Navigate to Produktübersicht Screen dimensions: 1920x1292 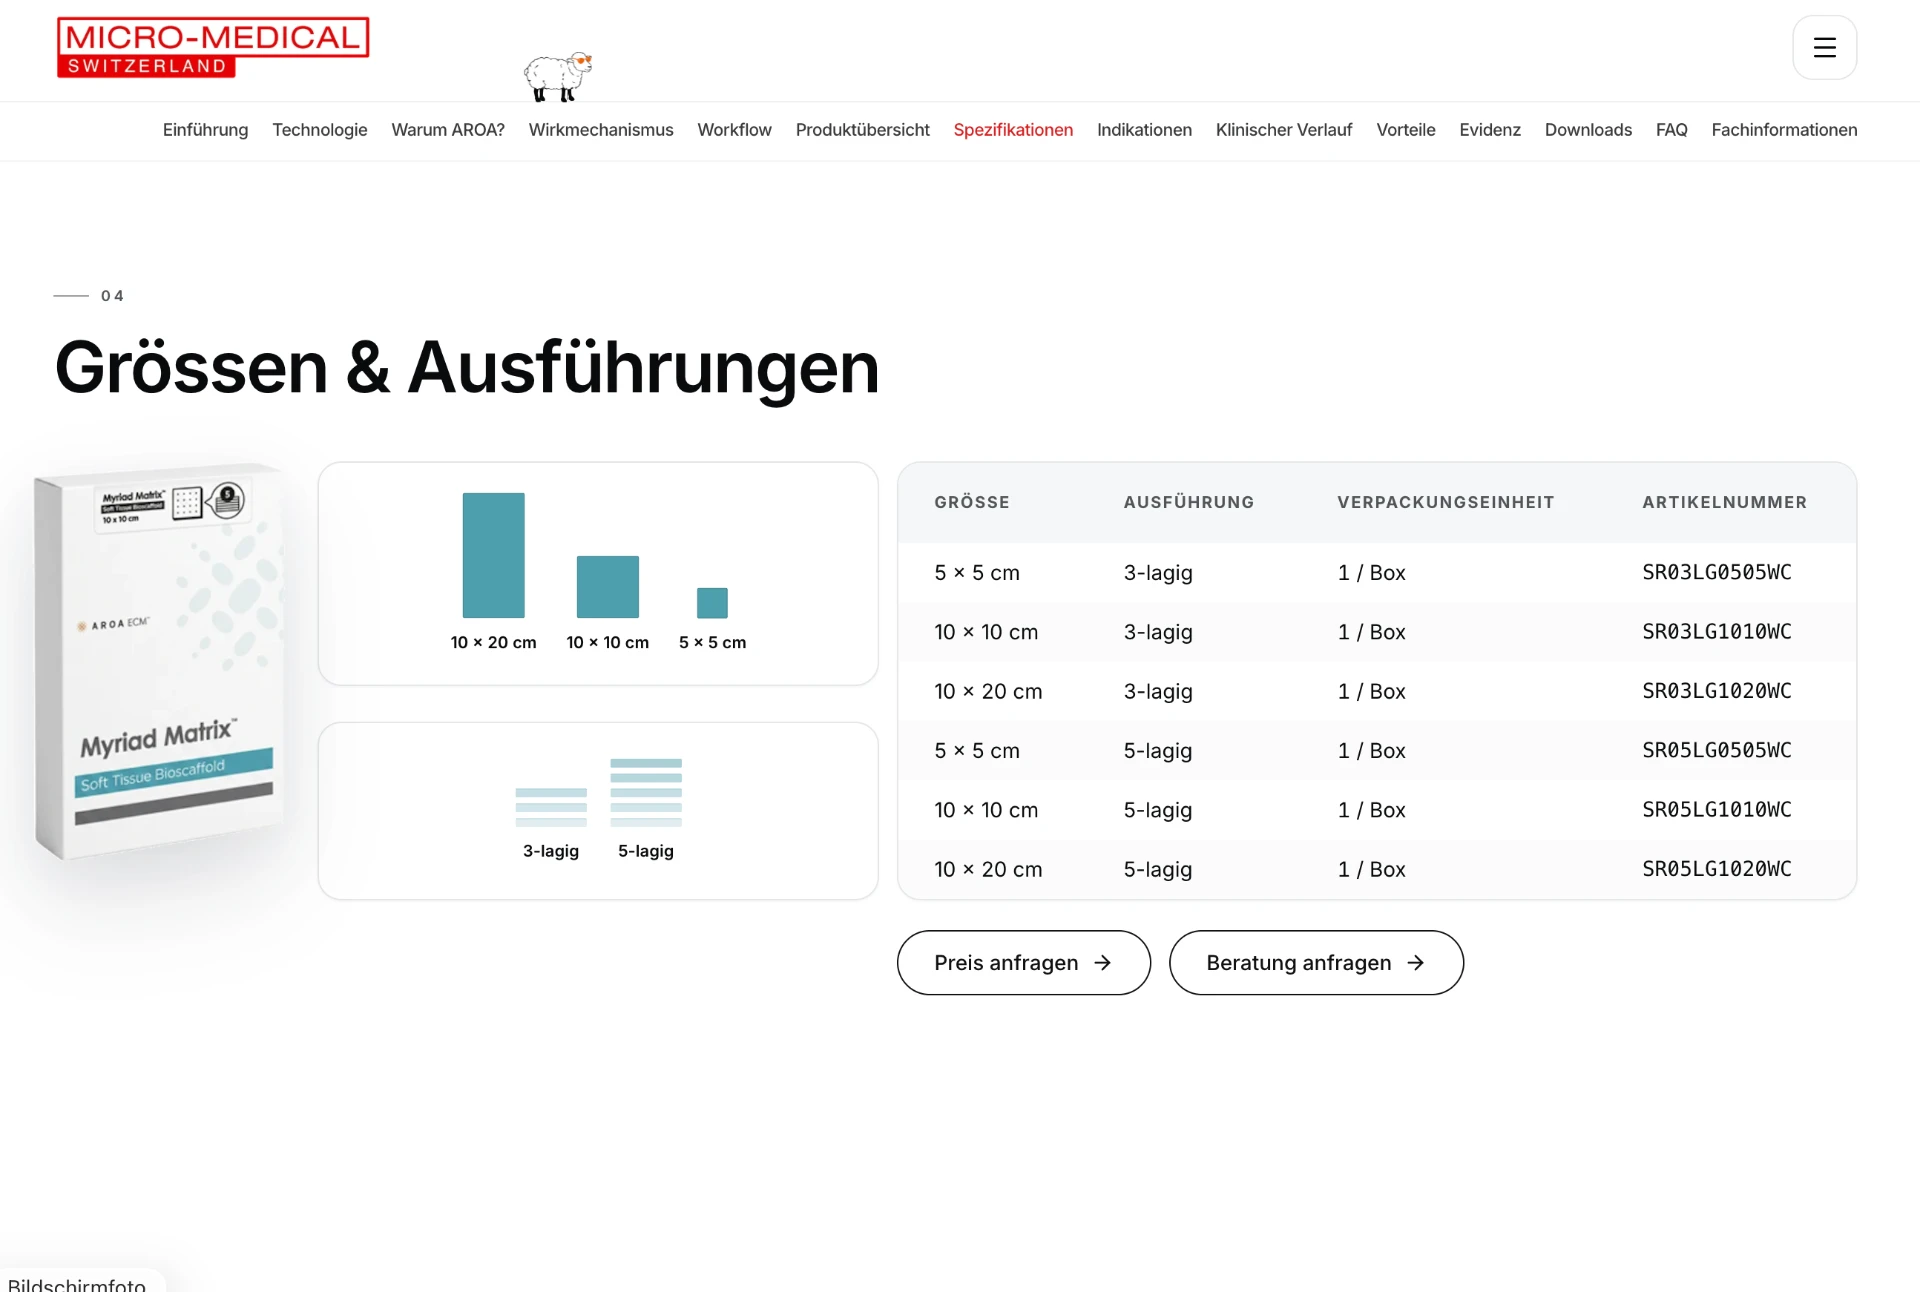click(863, 130)
